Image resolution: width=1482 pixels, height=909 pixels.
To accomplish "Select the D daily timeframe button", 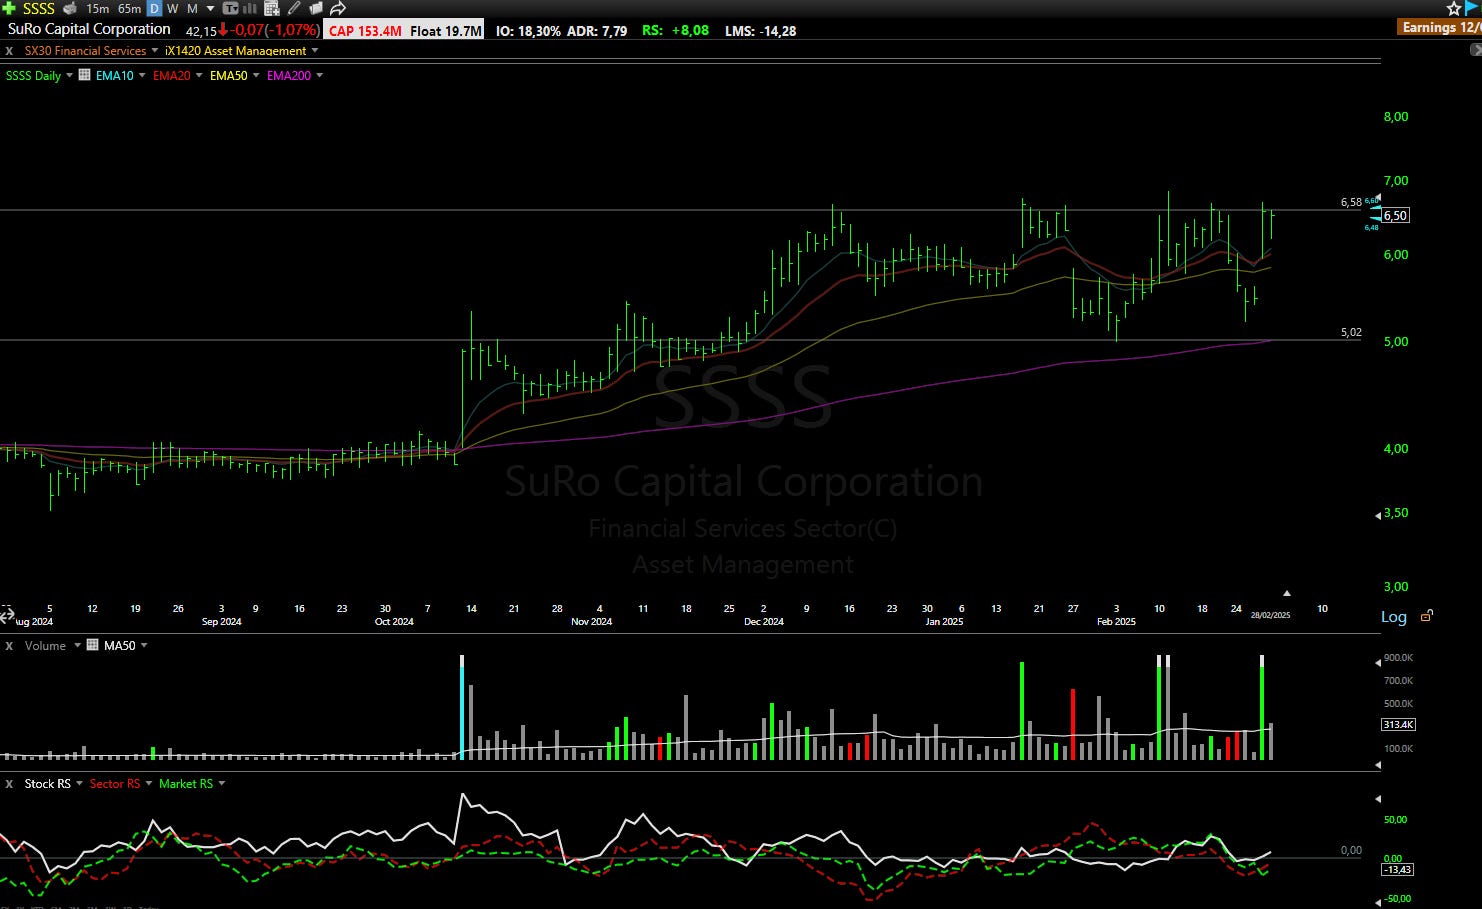I will point(154,8).
